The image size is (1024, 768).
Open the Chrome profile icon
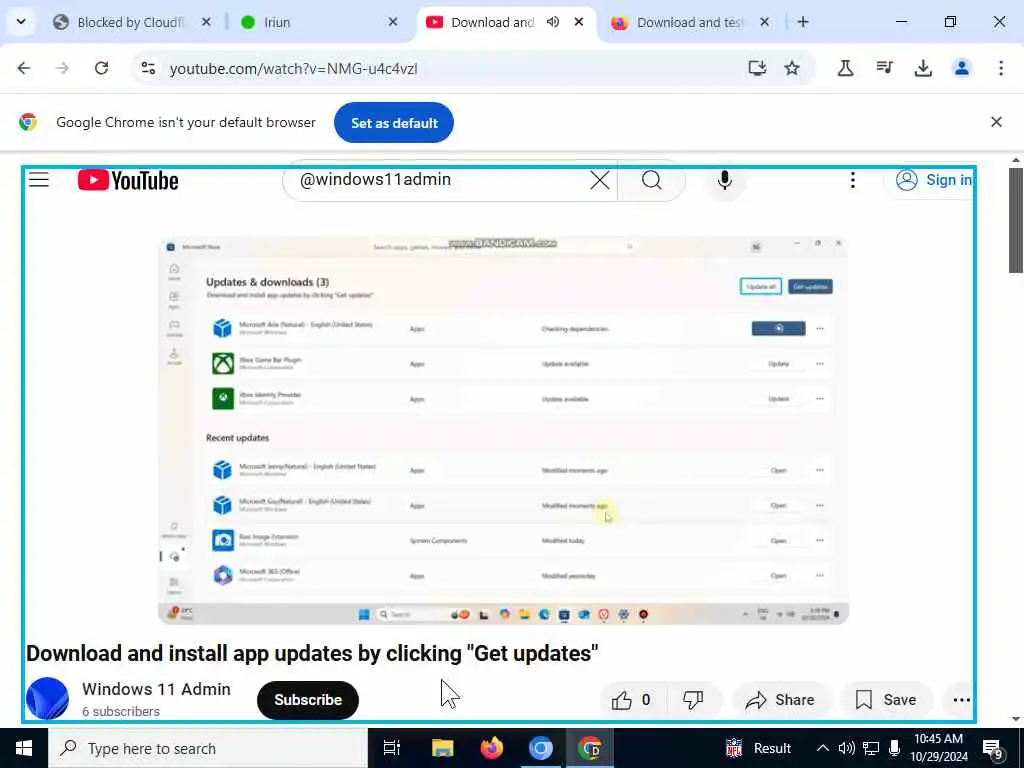[961, 68]
